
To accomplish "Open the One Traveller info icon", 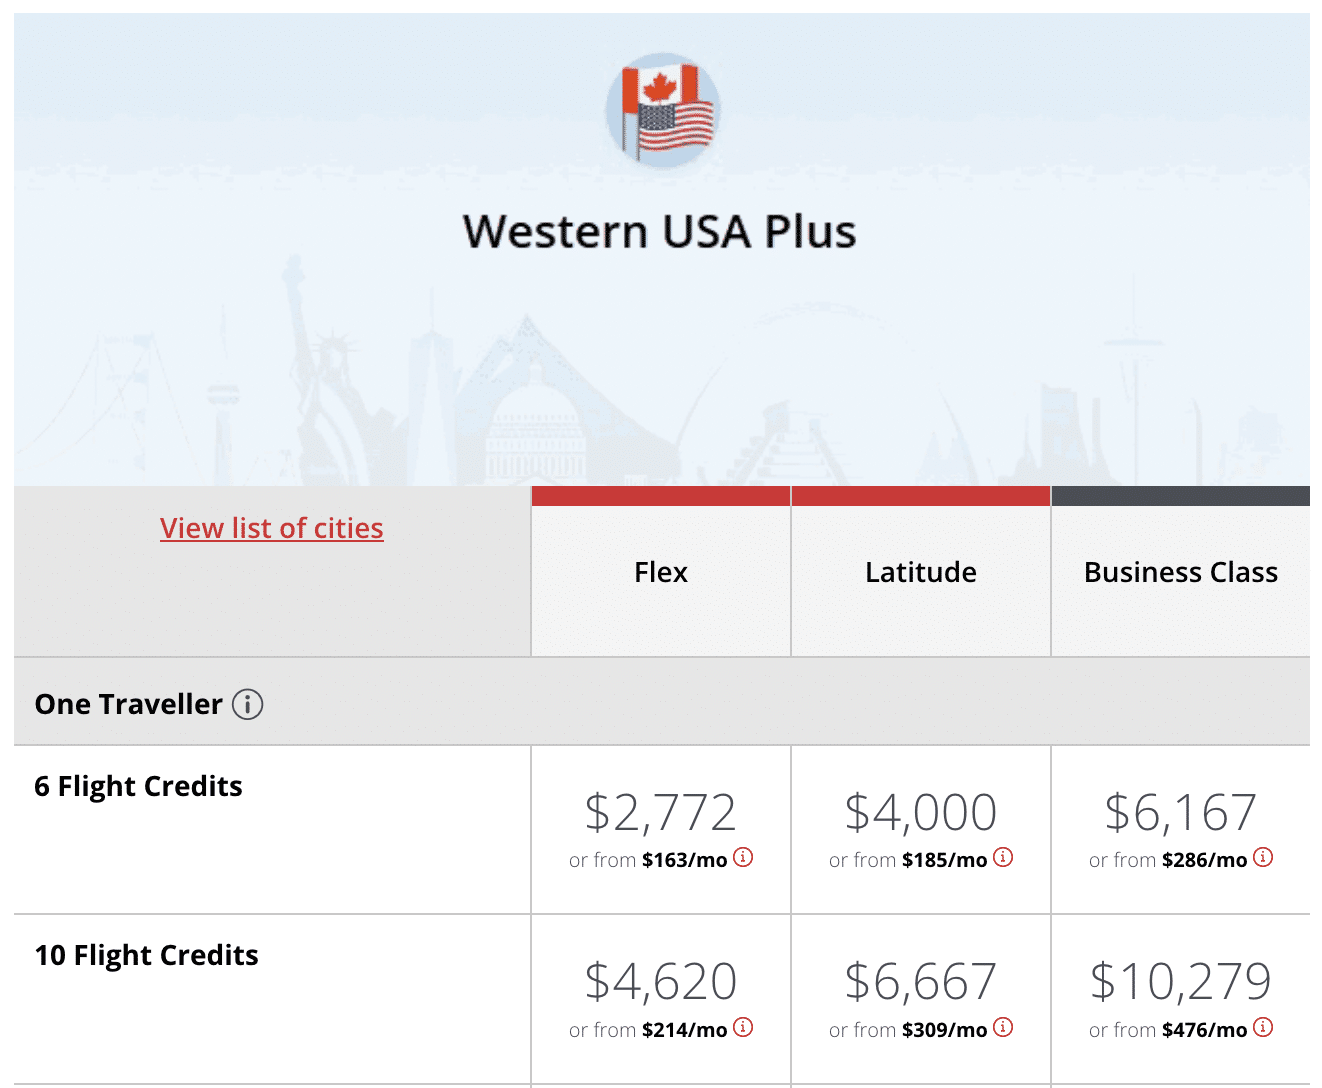I will 248,705.
